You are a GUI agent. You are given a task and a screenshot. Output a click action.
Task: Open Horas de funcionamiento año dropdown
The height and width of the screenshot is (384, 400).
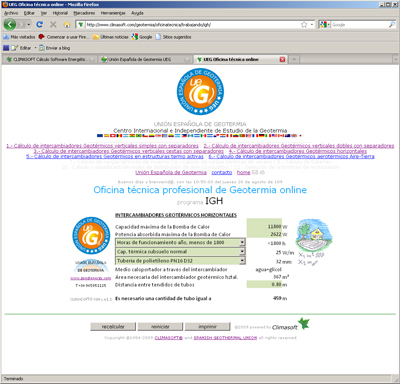coord(180,242)
